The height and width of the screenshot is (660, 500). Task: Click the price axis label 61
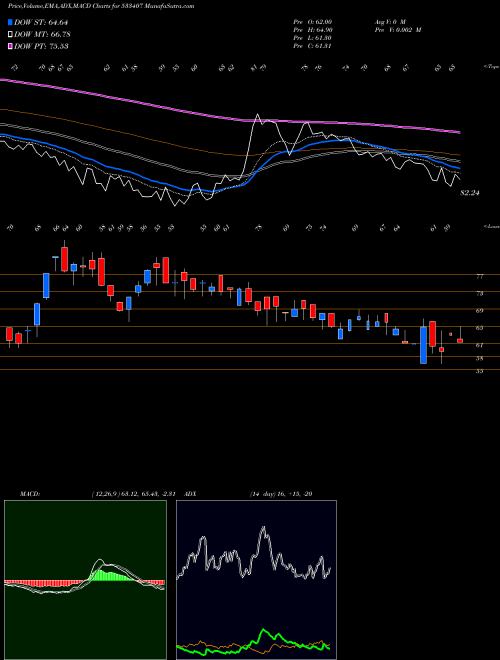point(480,345)
